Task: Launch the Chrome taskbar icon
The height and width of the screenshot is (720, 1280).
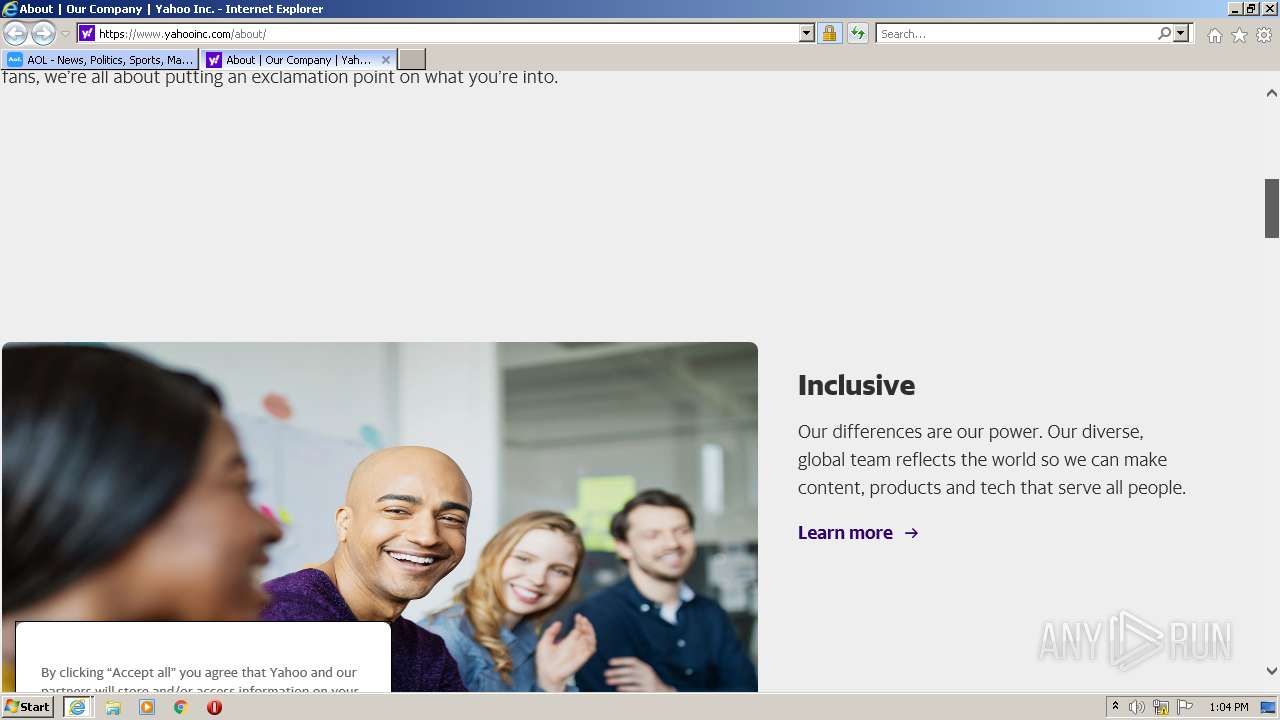Action: click(181, 707)
